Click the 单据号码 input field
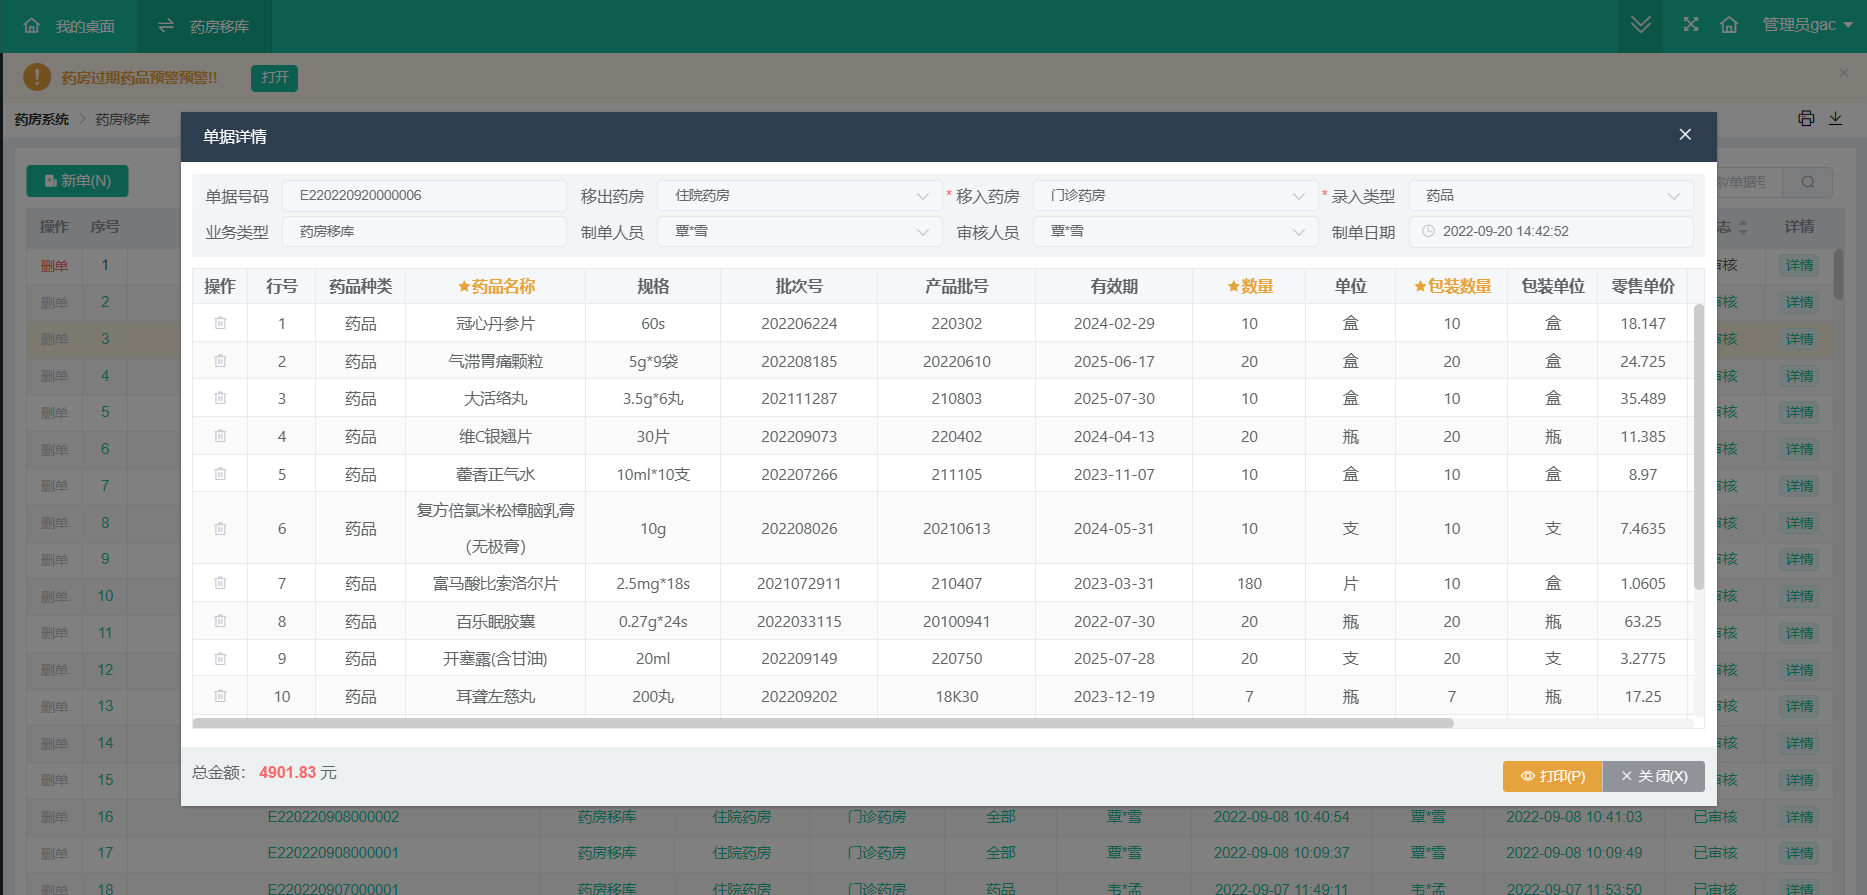This screenshot has width=1867, height=895. pos(424,196)
